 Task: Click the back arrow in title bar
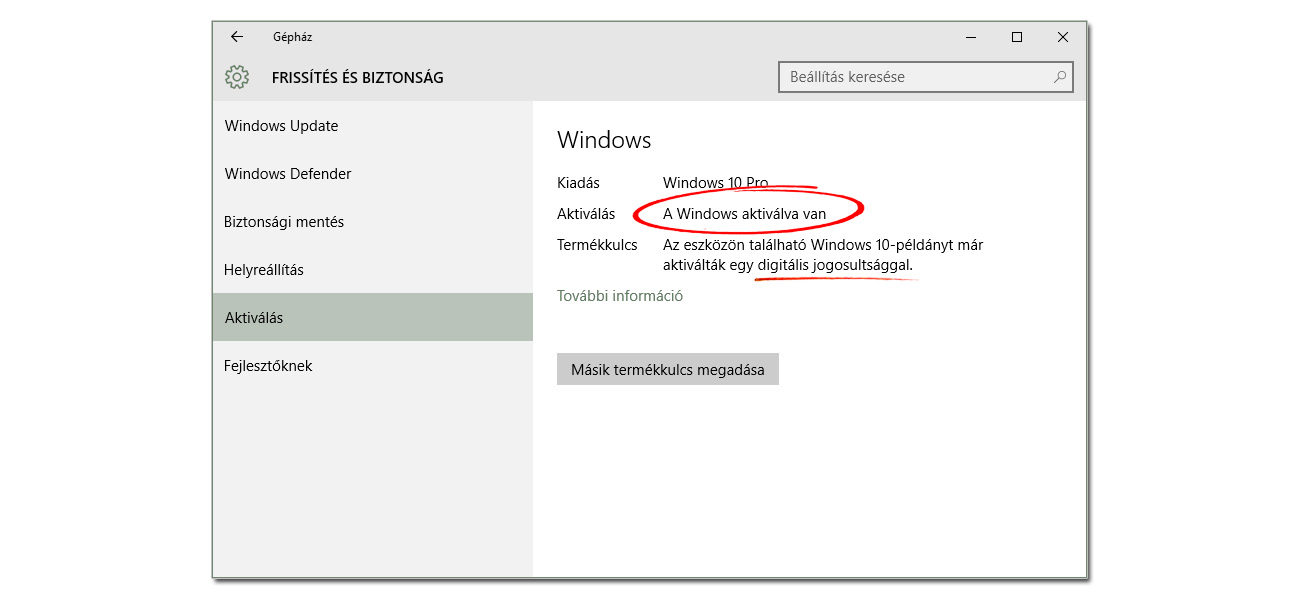point(237,37)
